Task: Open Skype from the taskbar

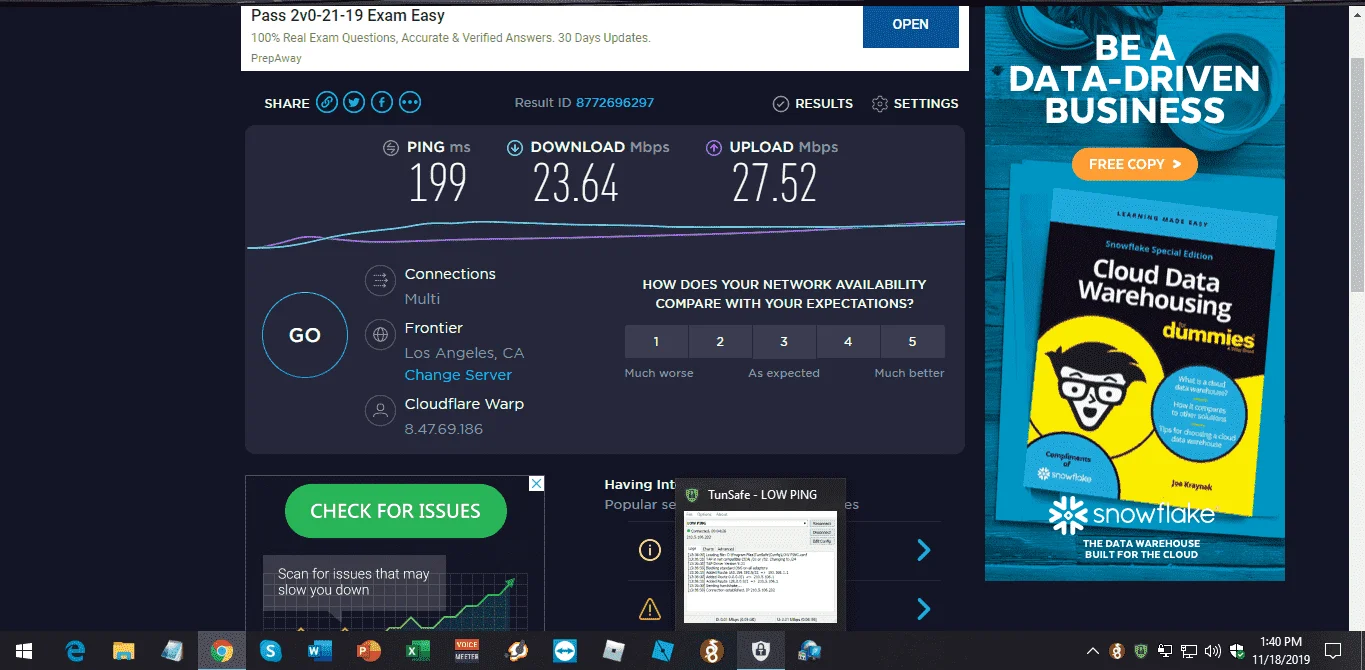Action: tap(270, 651)
